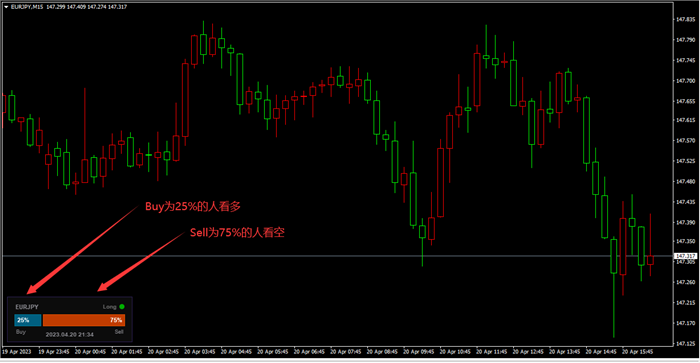Click the triangle arrow before EURJPY,M15 title
700x363 pixels.
(x=6, y=7)
